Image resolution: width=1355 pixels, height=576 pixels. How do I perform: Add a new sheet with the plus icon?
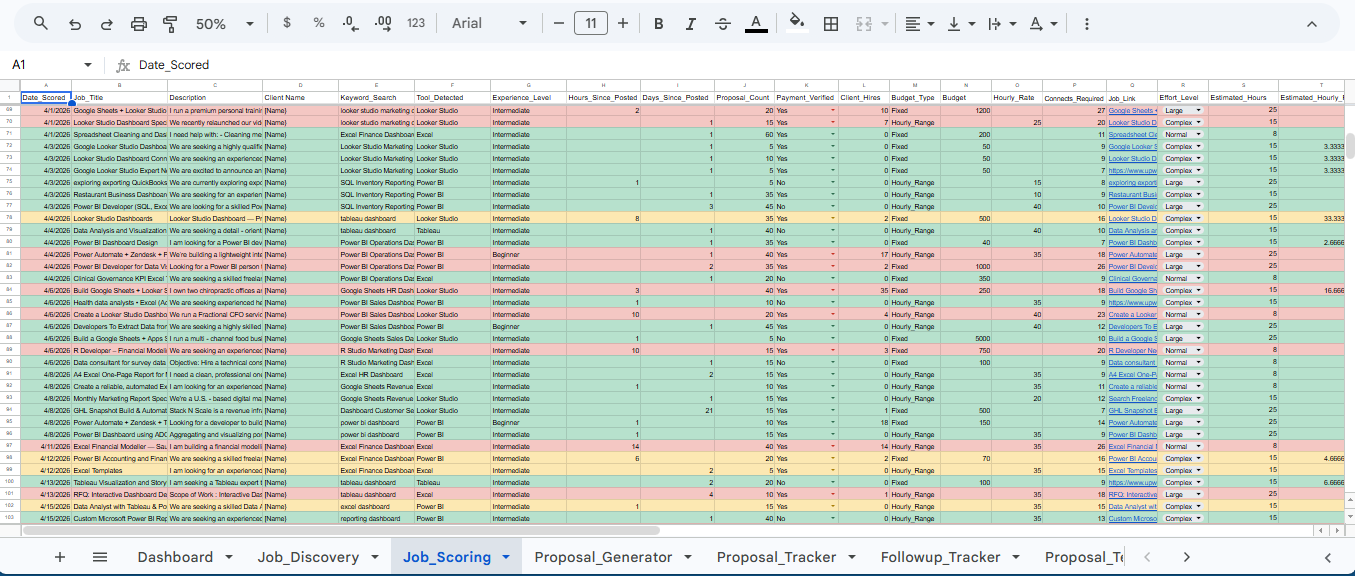(60, 557)
